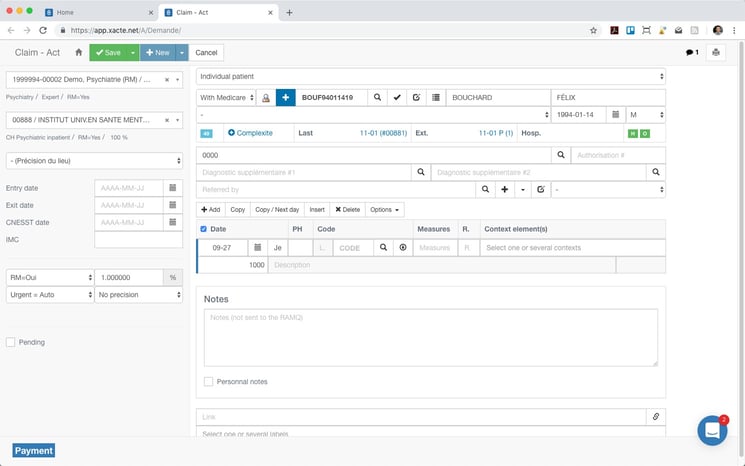Open the Urgent = Auto dropdown

(x=50, y=295)
